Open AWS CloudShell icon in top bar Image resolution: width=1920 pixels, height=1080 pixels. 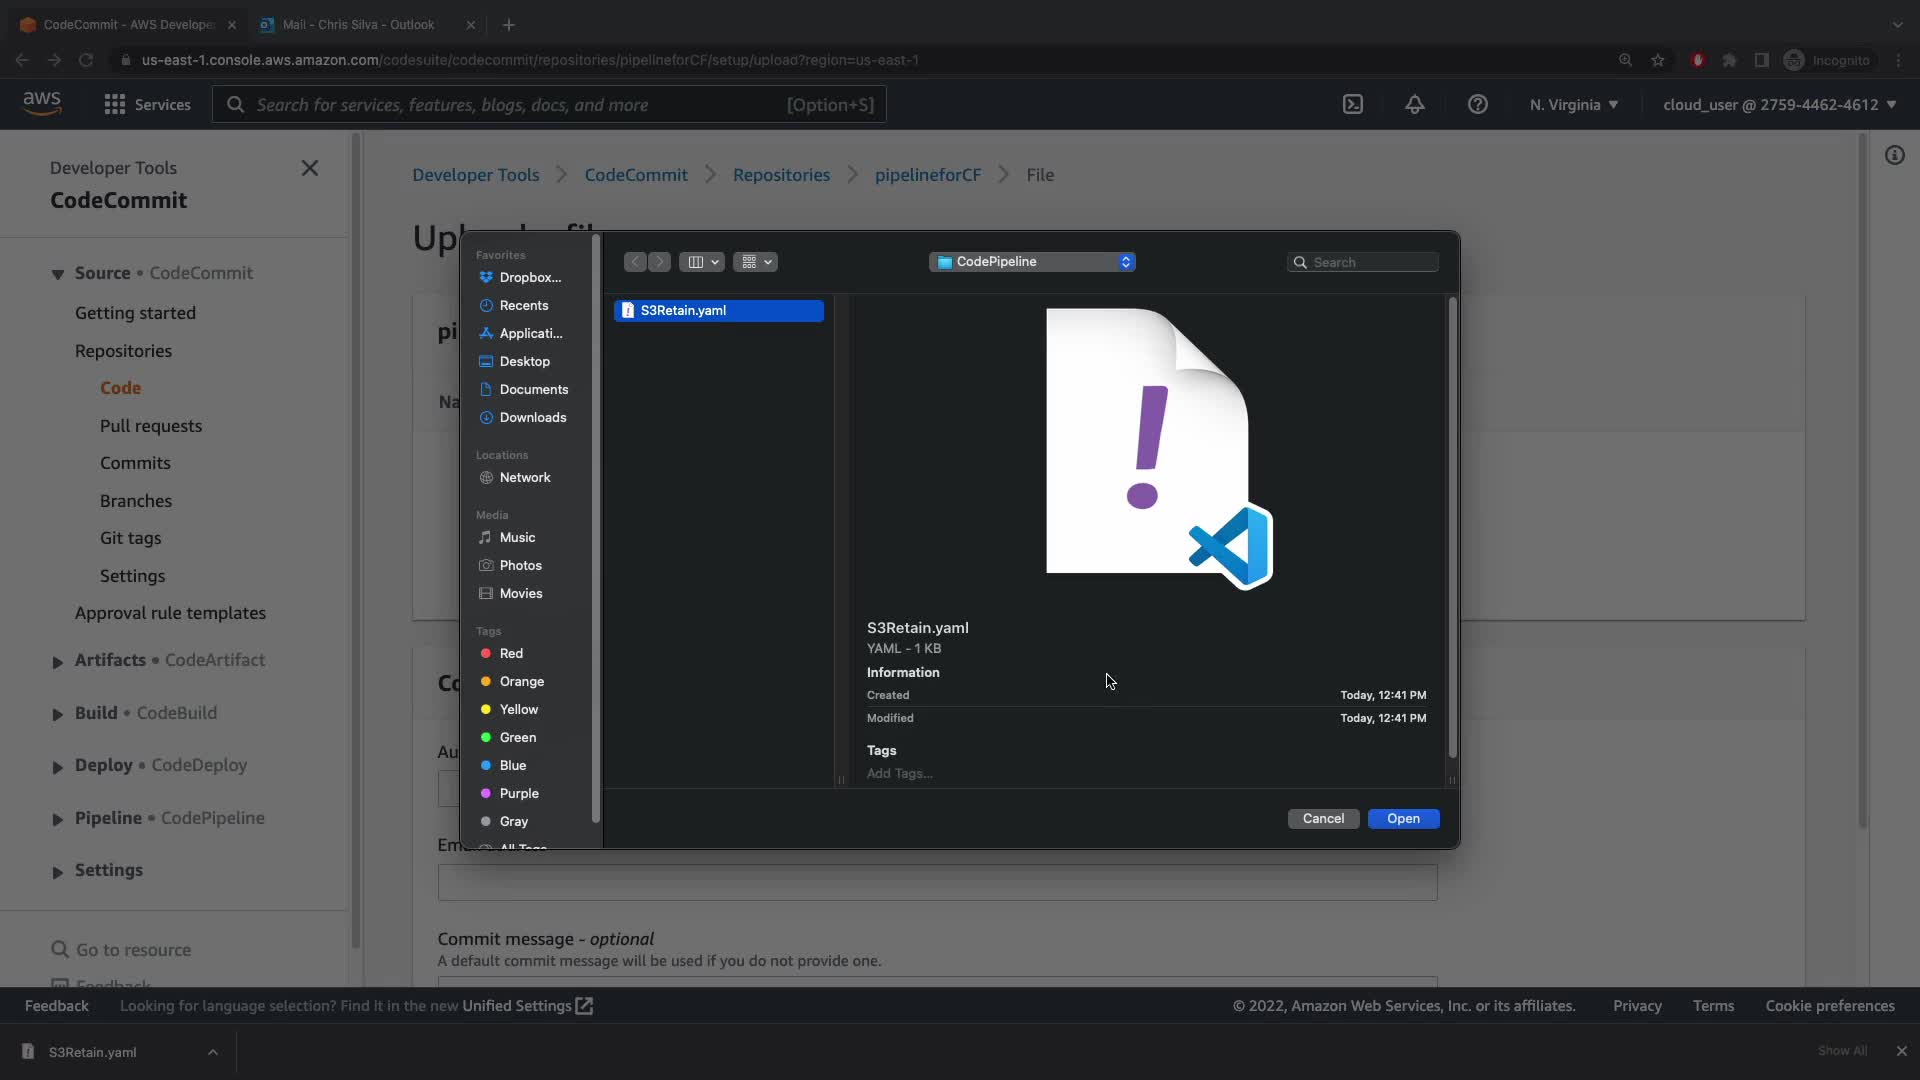pos(1352,104)
